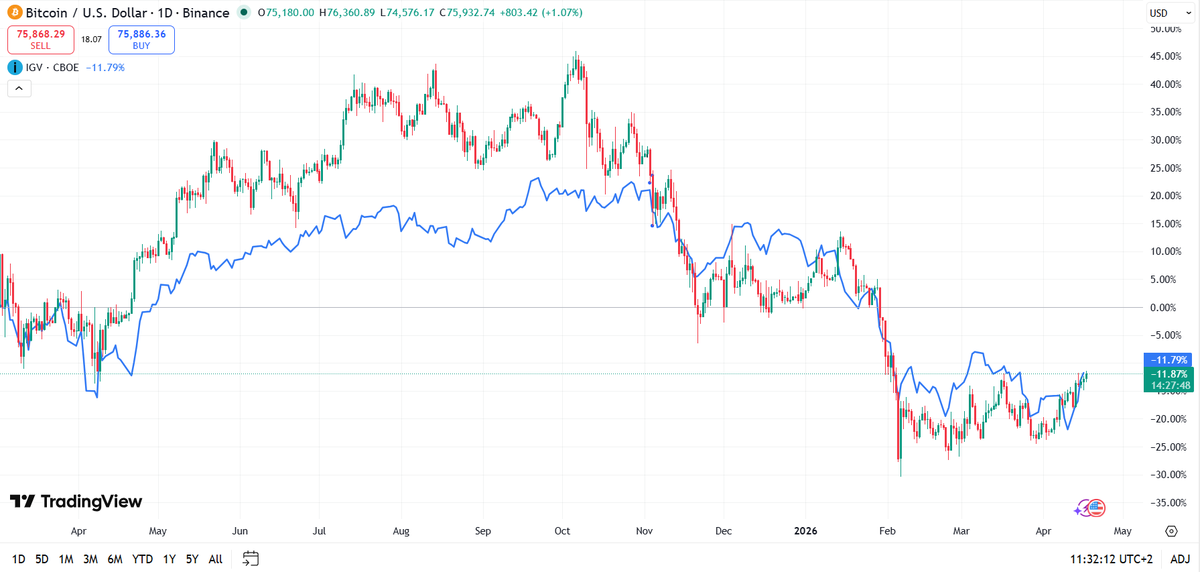Click the blue IGV price label on axis

(1169, 359)
